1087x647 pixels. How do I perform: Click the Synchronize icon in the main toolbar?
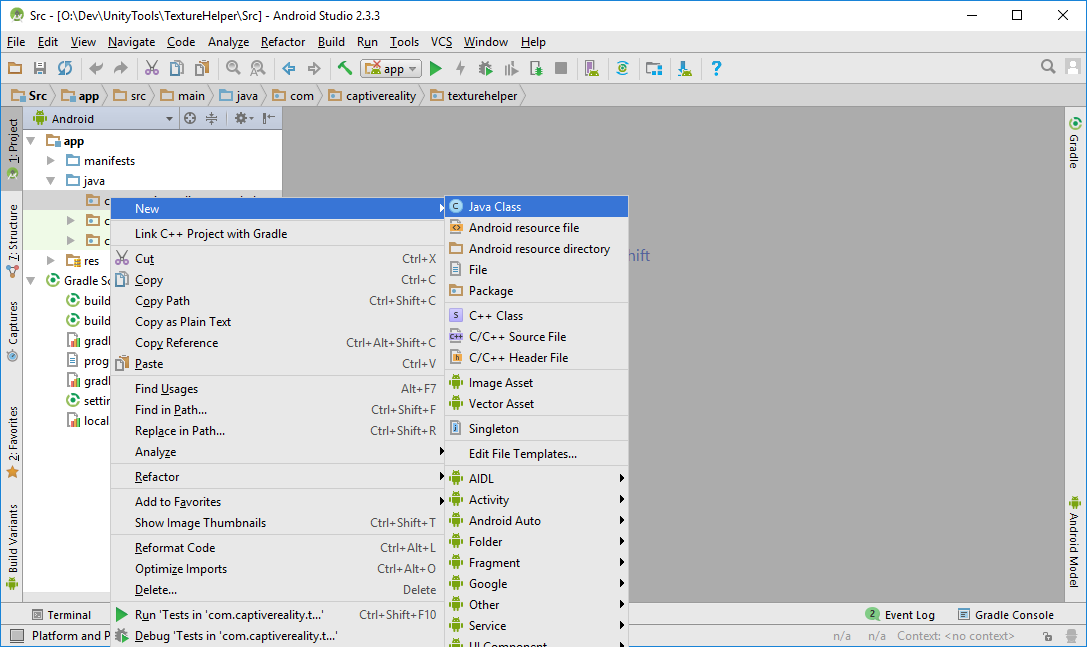(x=64, y=68)
